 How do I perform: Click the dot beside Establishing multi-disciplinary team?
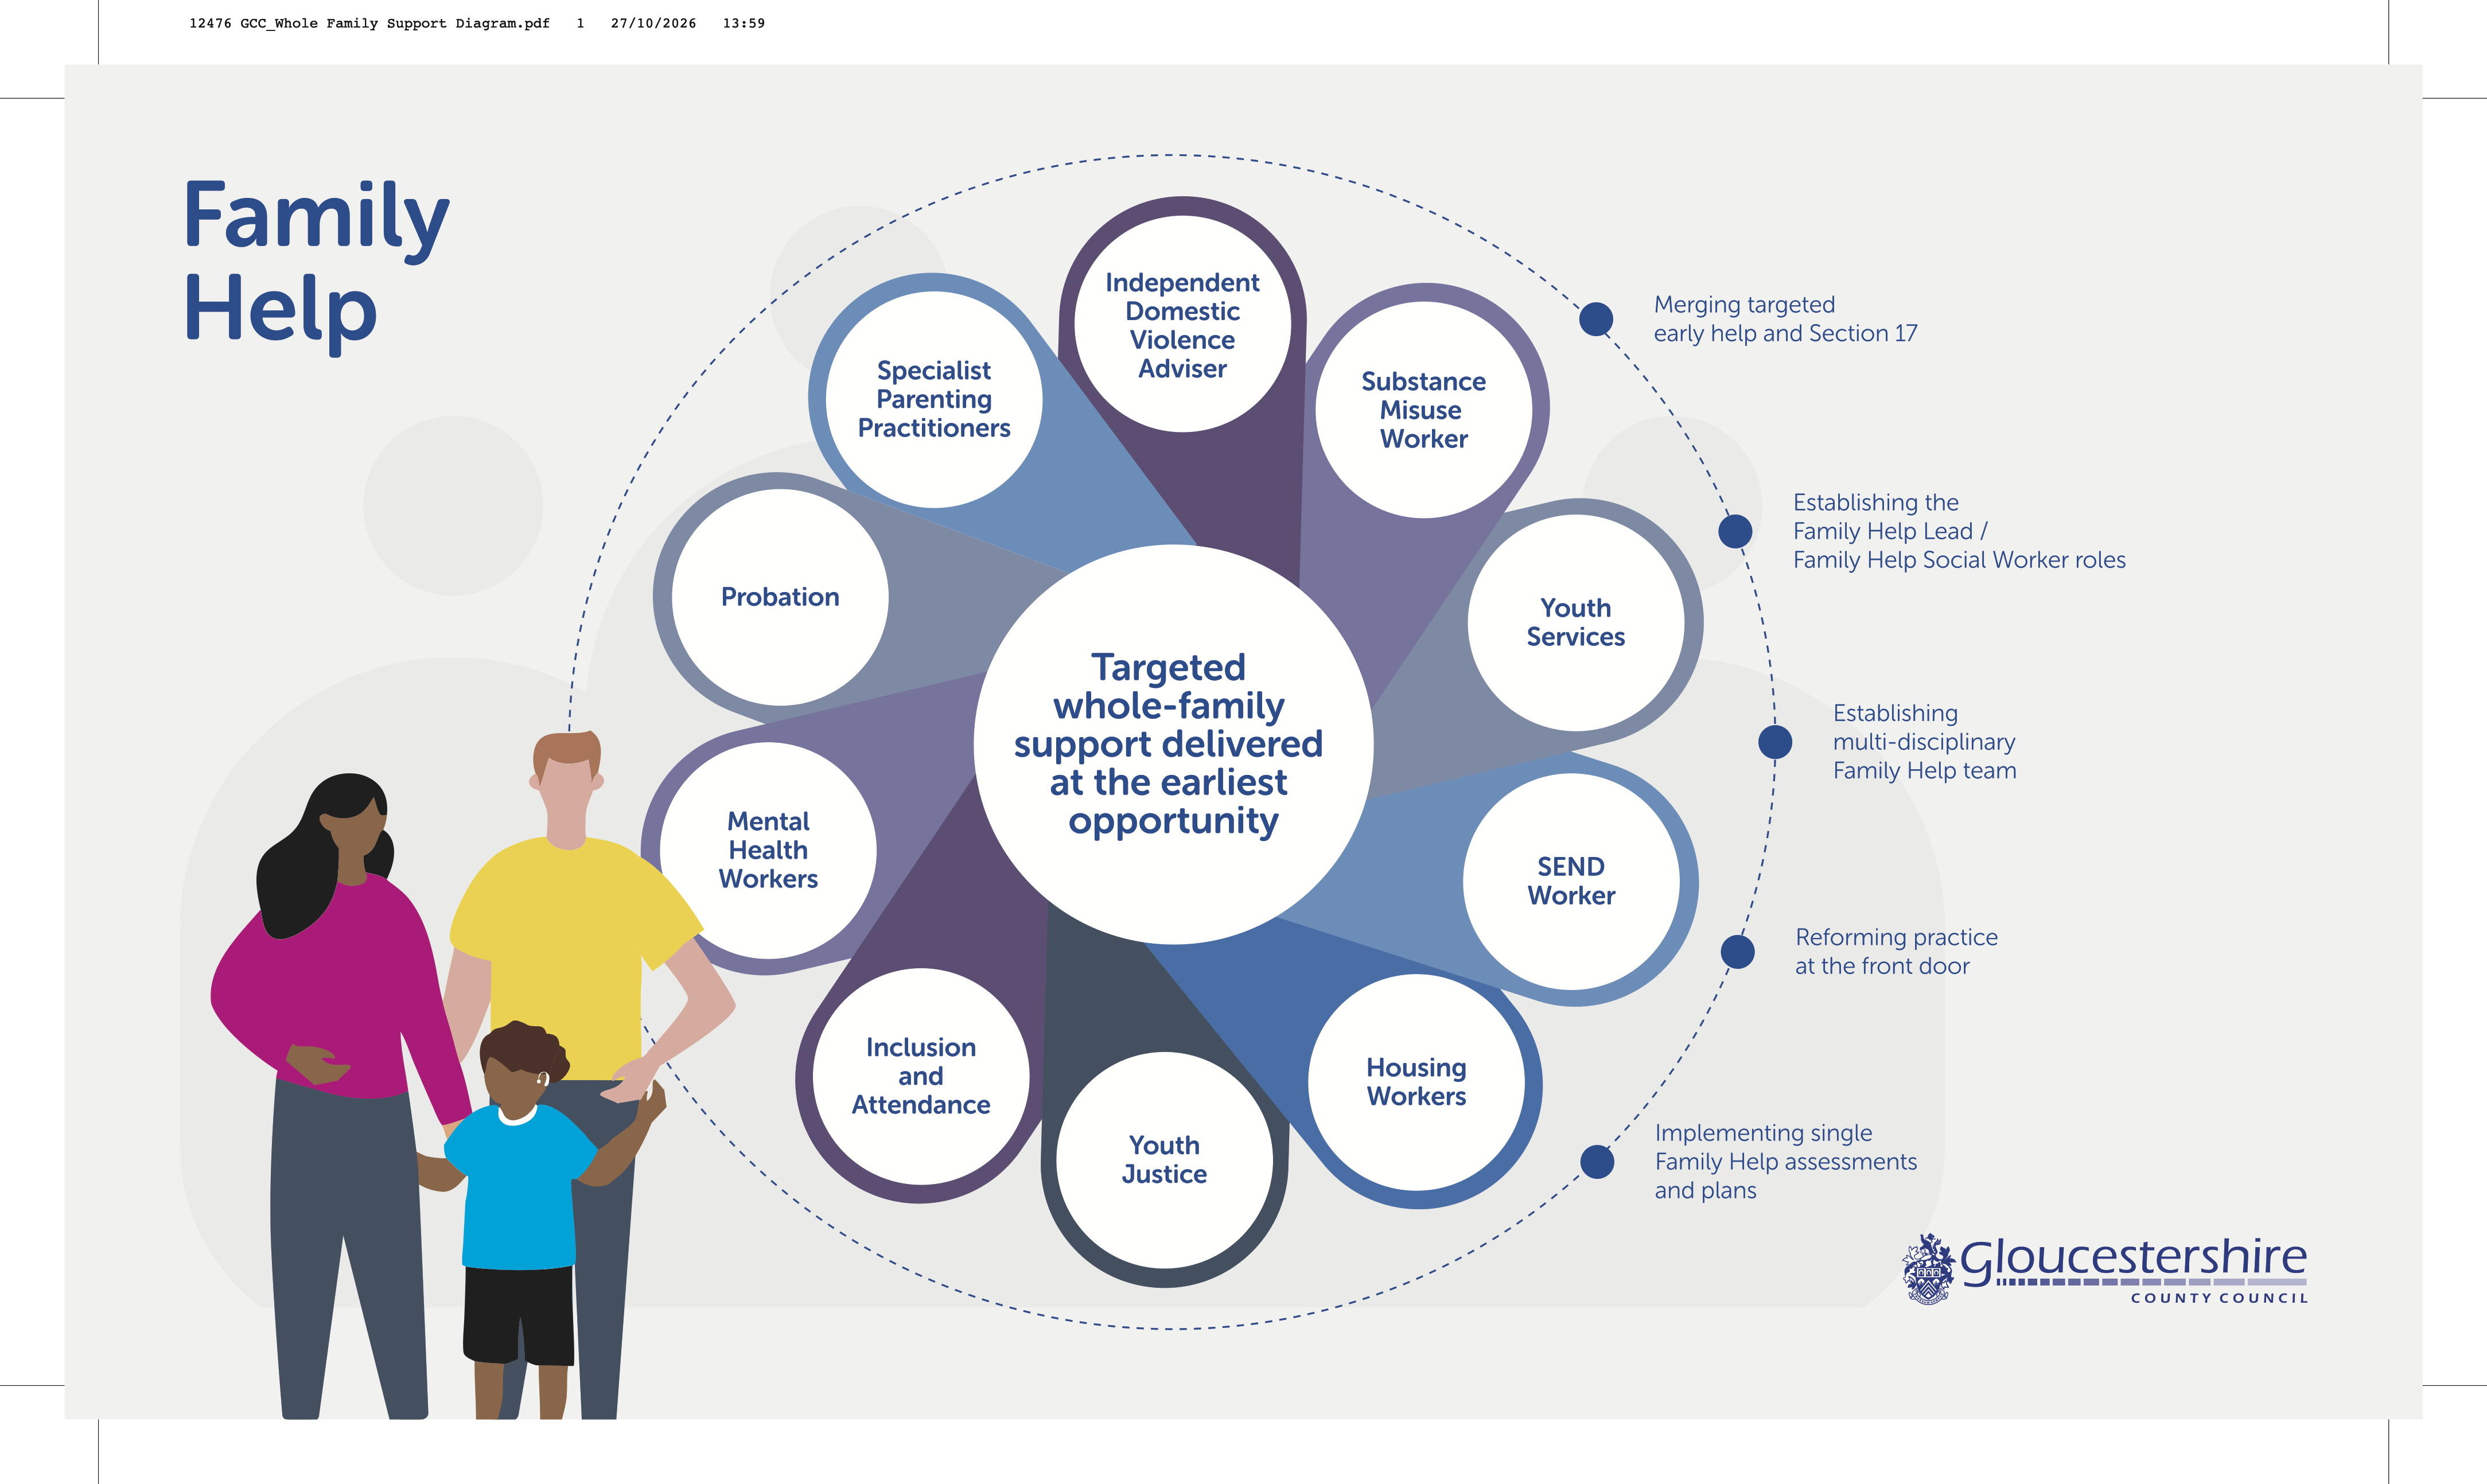pyautogui.click(x=1775, y=742)
